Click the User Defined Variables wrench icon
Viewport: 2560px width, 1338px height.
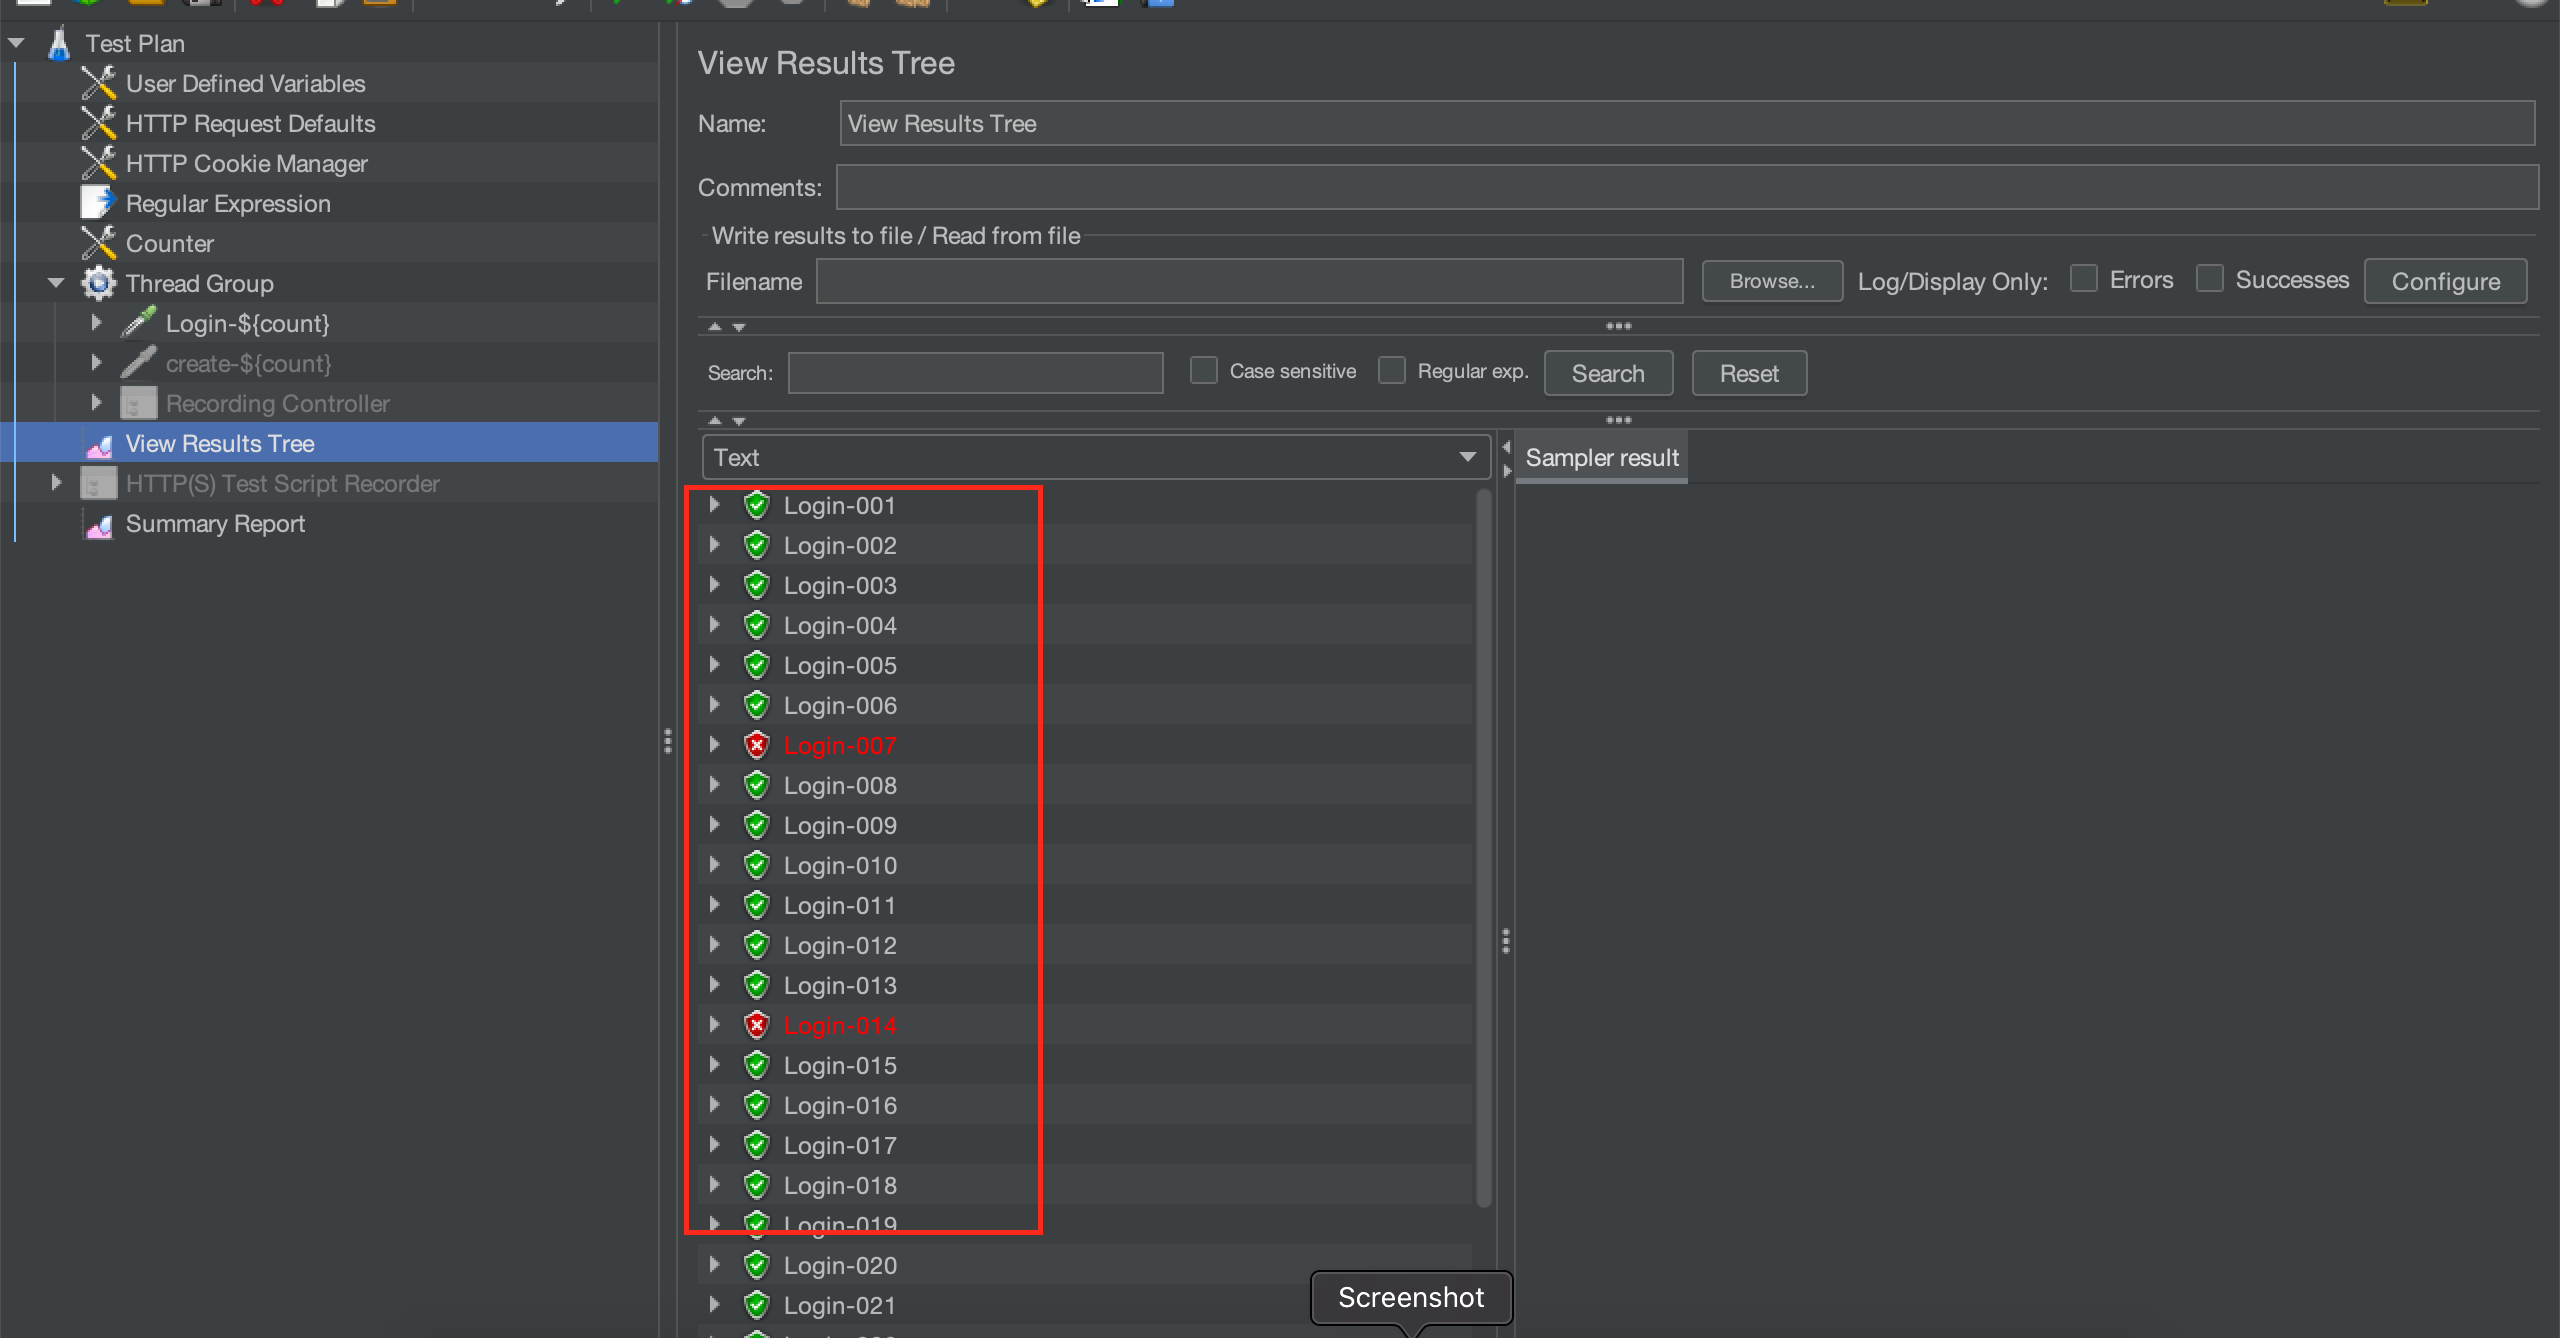pyautogui.click(x=98, y=83)
